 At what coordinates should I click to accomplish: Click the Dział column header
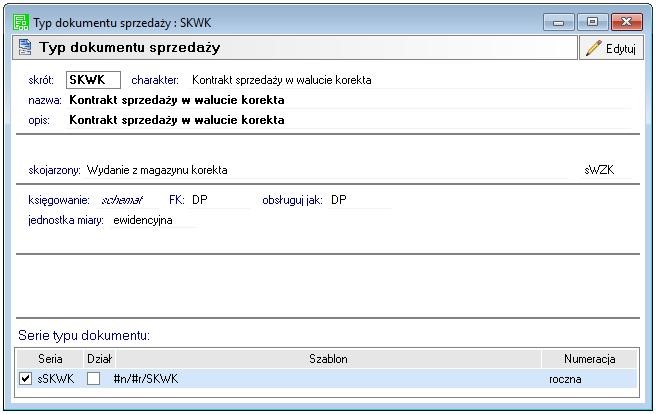point(99,358)
